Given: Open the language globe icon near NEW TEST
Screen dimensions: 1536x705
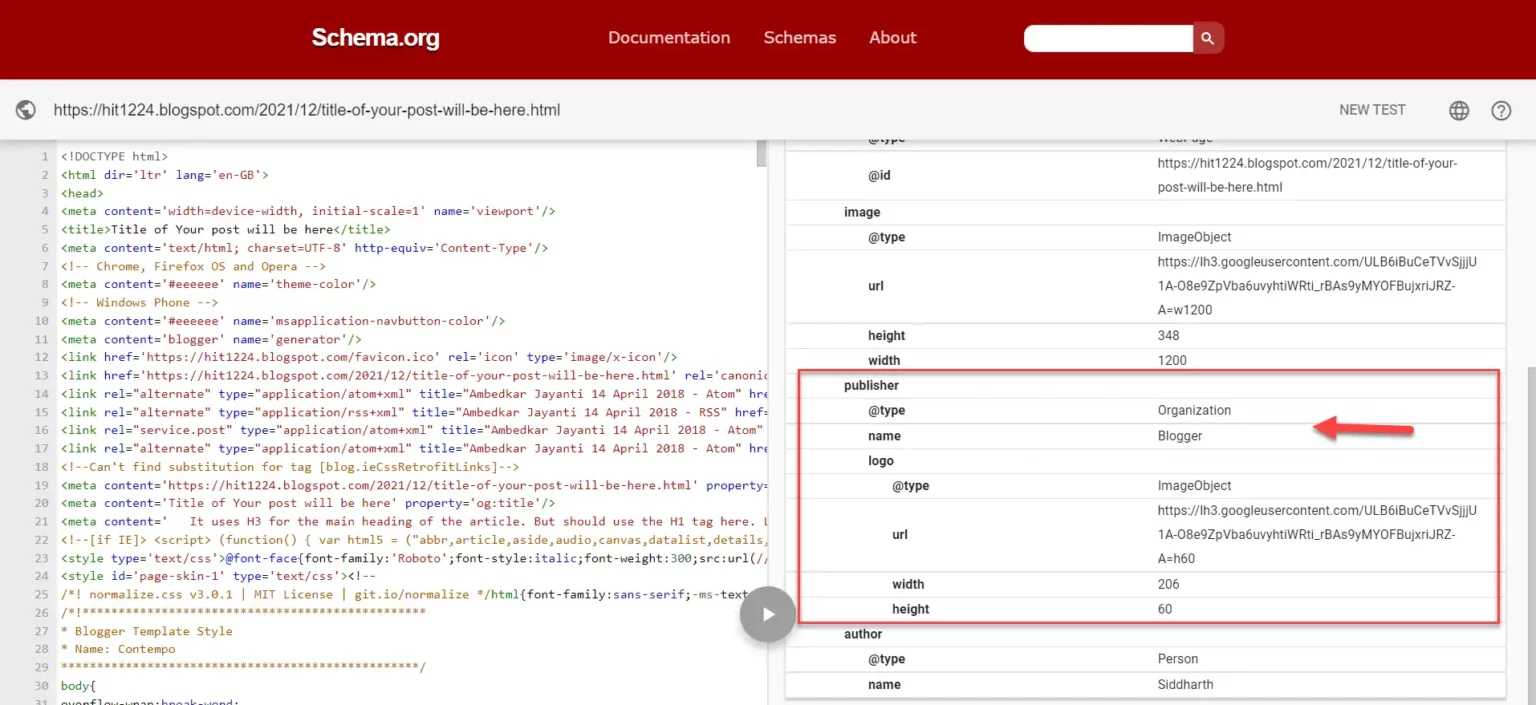Looking at the screenshot, I should 1459,111.
